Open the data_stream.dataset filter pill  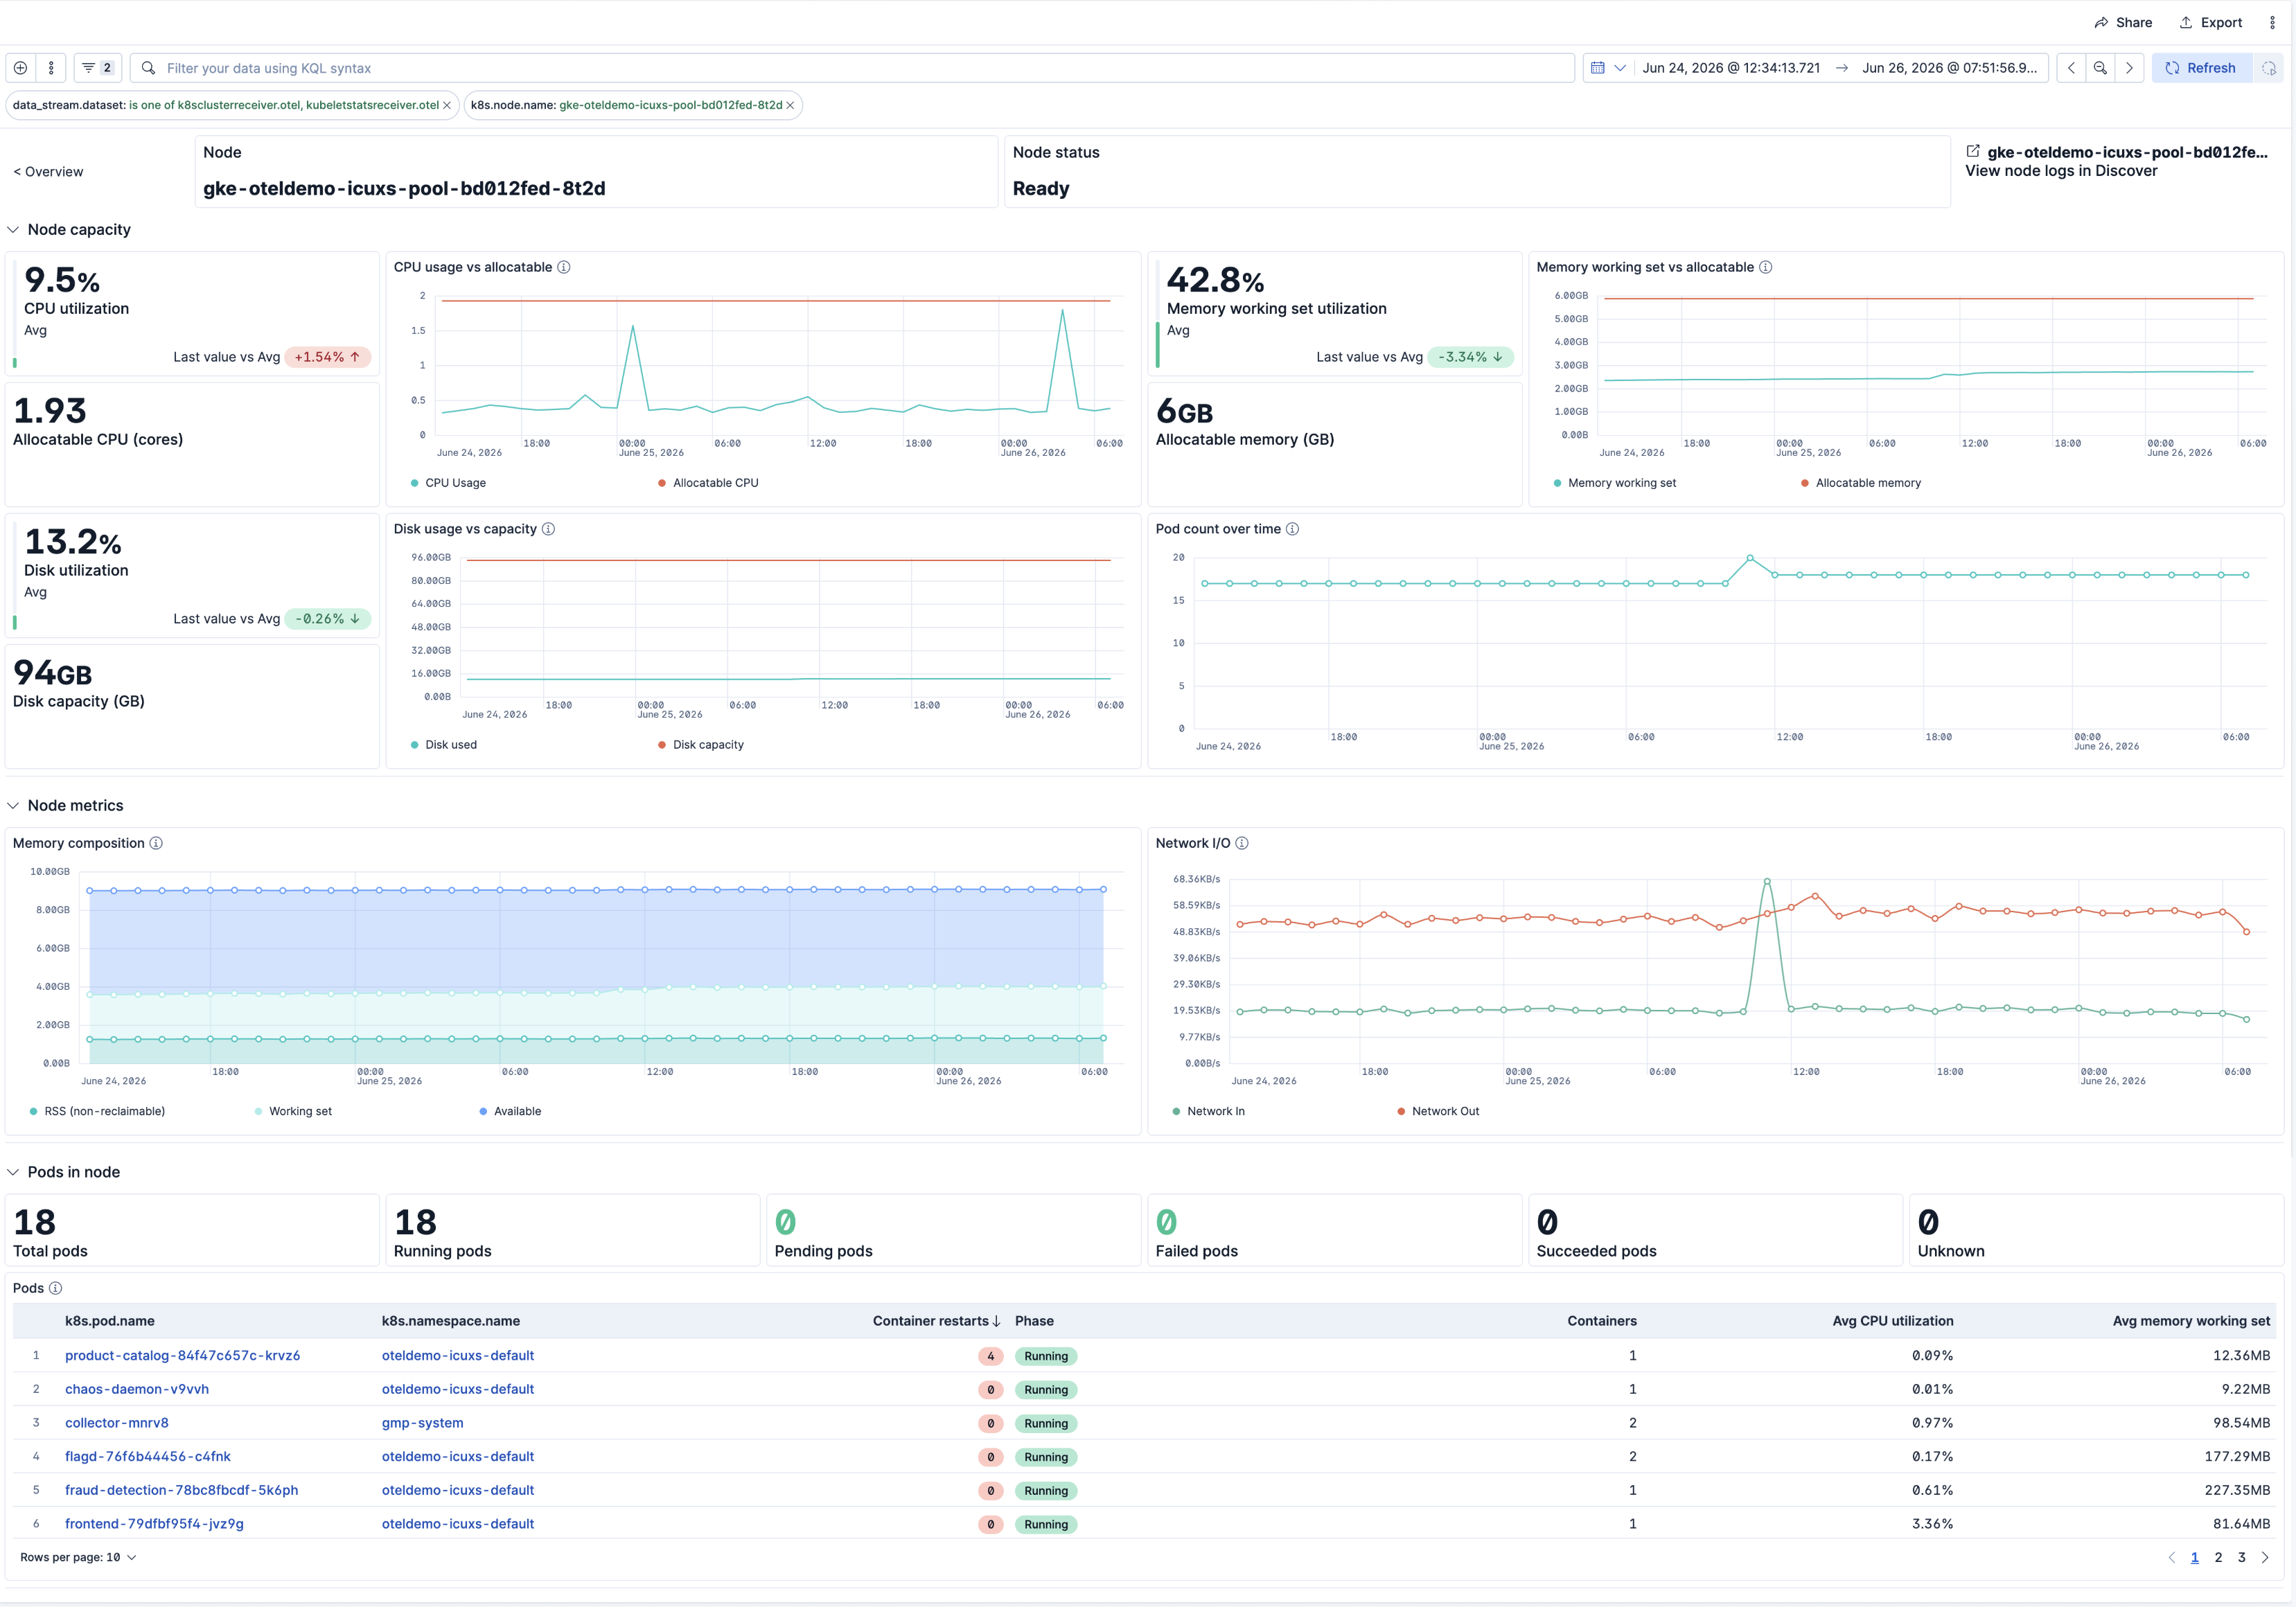[226, 105]
